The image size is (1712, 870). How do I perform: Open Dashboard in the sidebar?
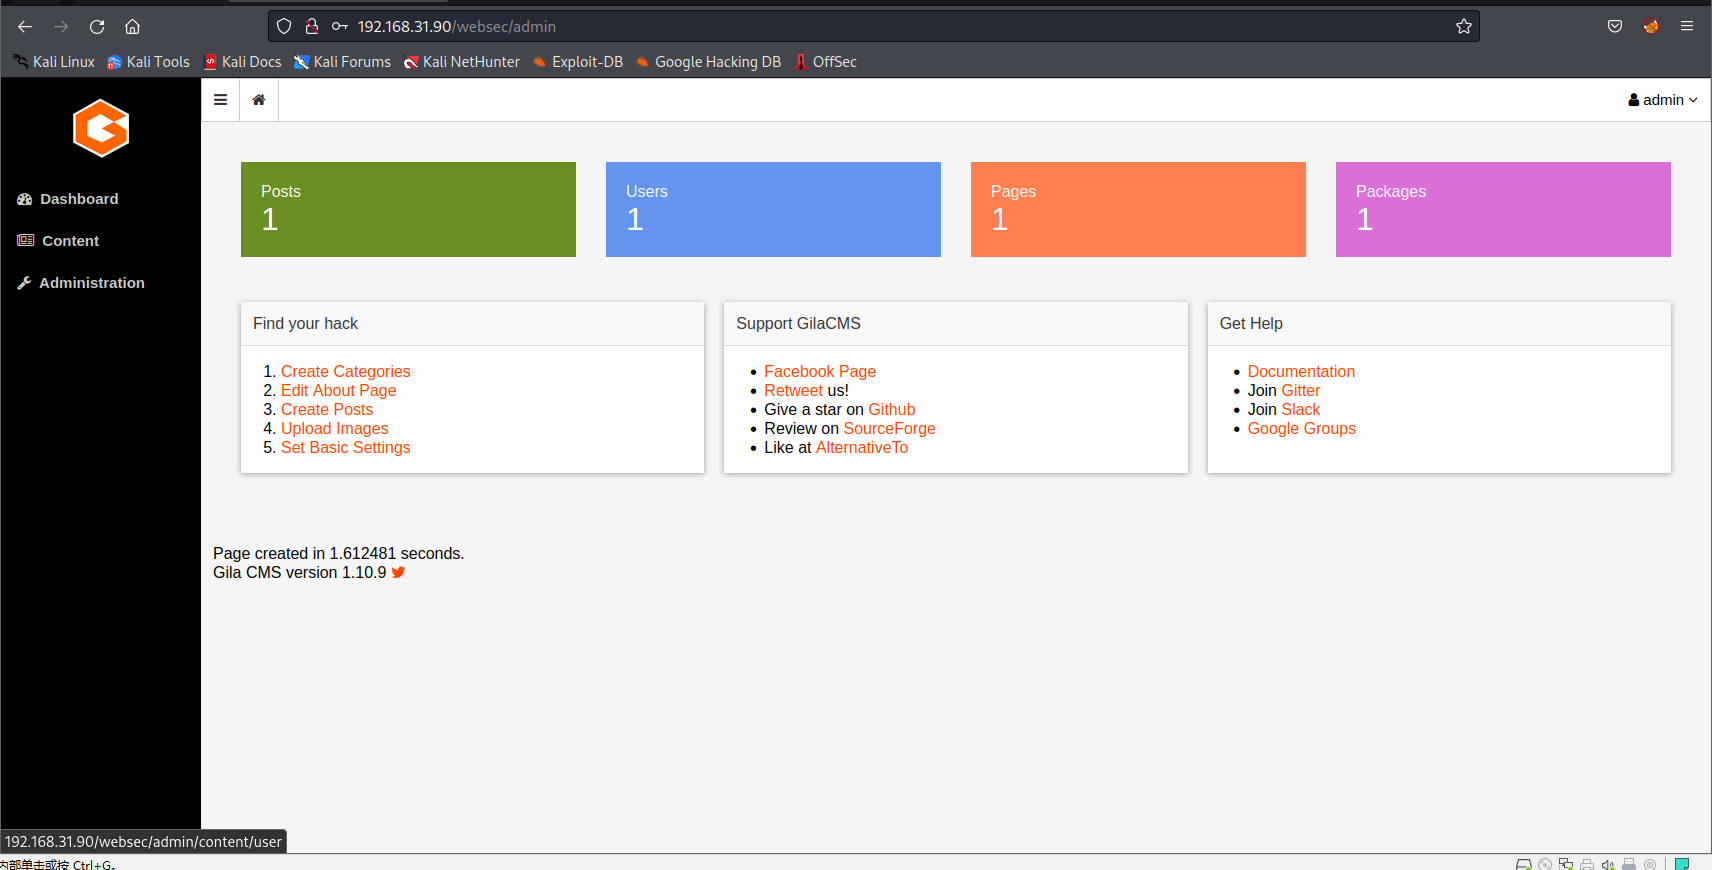pos(68,199)
